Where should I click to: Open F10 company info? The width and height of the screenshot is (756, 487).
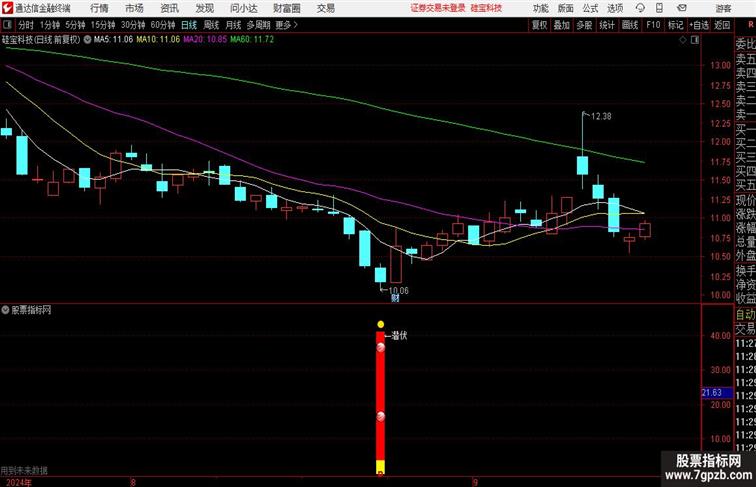point(653,25)
